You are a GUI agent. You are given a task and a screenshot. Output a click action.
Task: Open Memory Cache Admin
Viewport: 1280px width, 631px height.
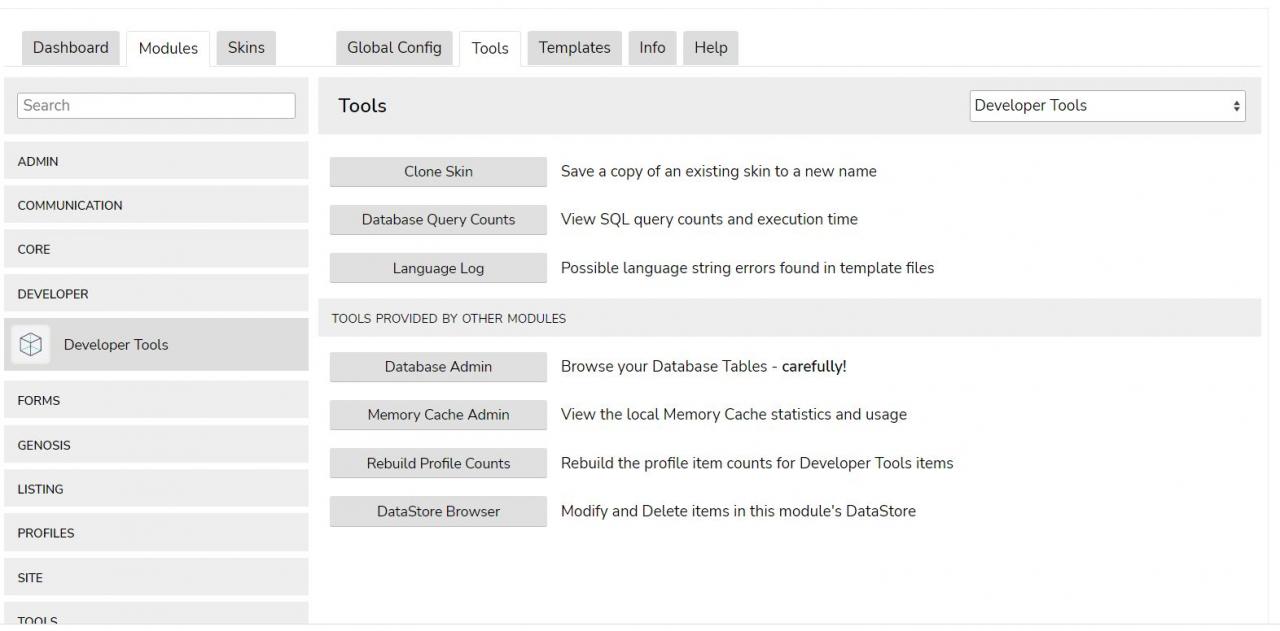[x=438, y=415]
